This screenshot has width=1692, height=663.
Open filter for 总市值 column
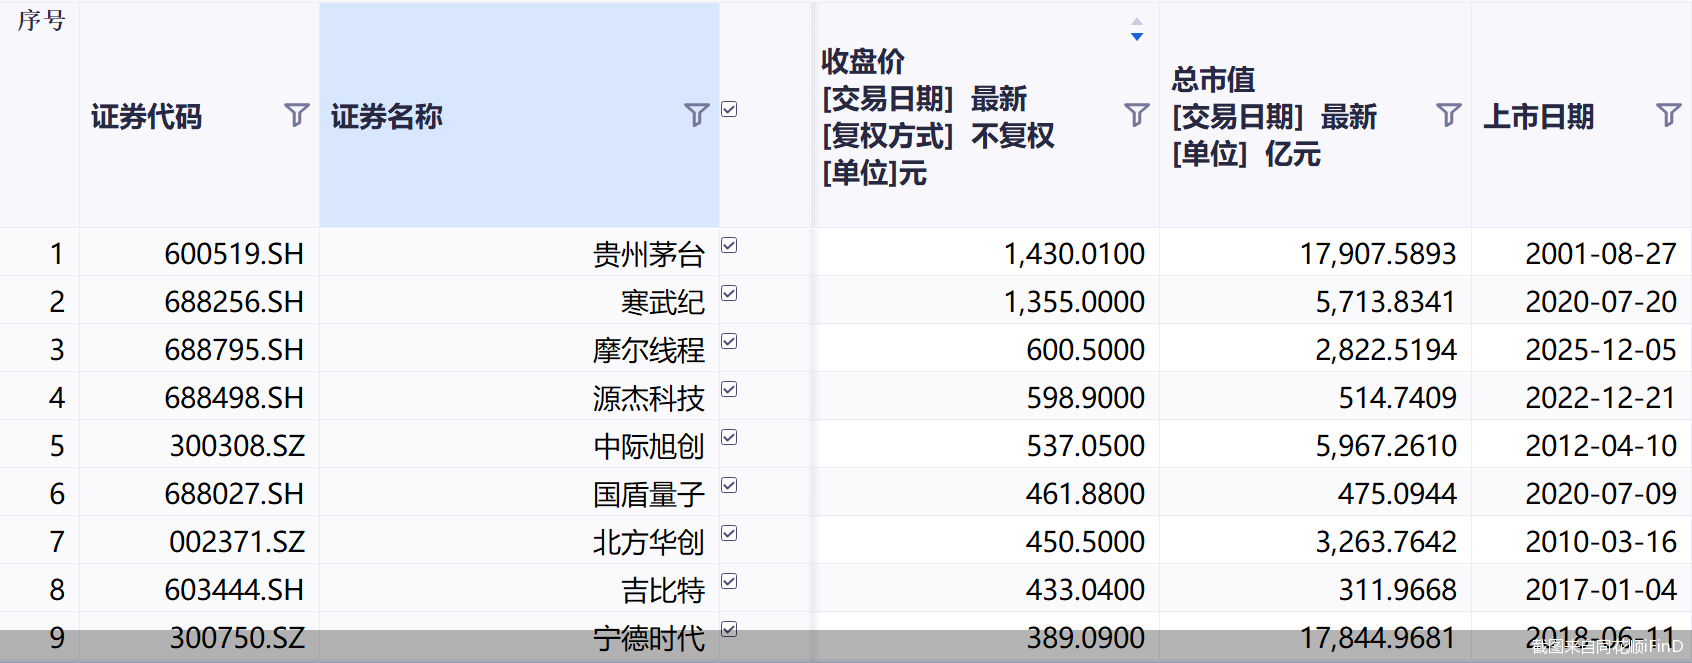click(1448, 115)
